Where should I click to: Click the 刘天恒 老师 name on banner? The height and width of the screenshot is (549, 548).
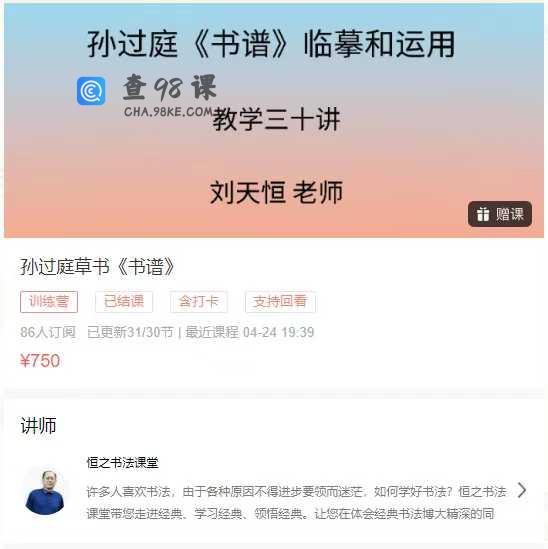pos(276,193)
